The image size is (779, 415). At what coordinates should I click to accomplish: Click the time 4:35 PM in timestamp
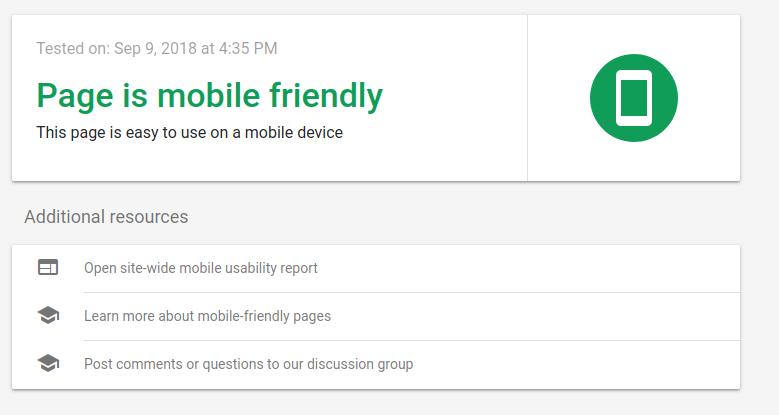248,48
